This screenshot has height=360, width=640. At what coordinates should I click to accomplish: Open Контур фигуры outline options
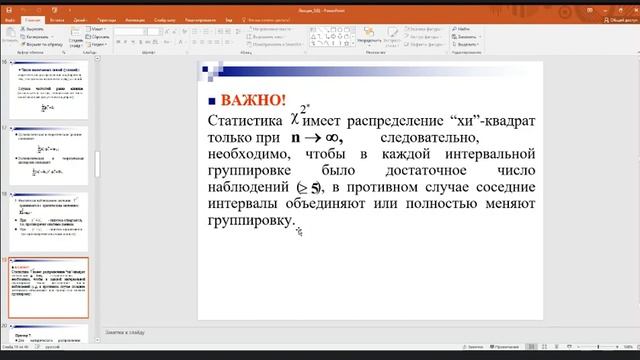point(423,37)
